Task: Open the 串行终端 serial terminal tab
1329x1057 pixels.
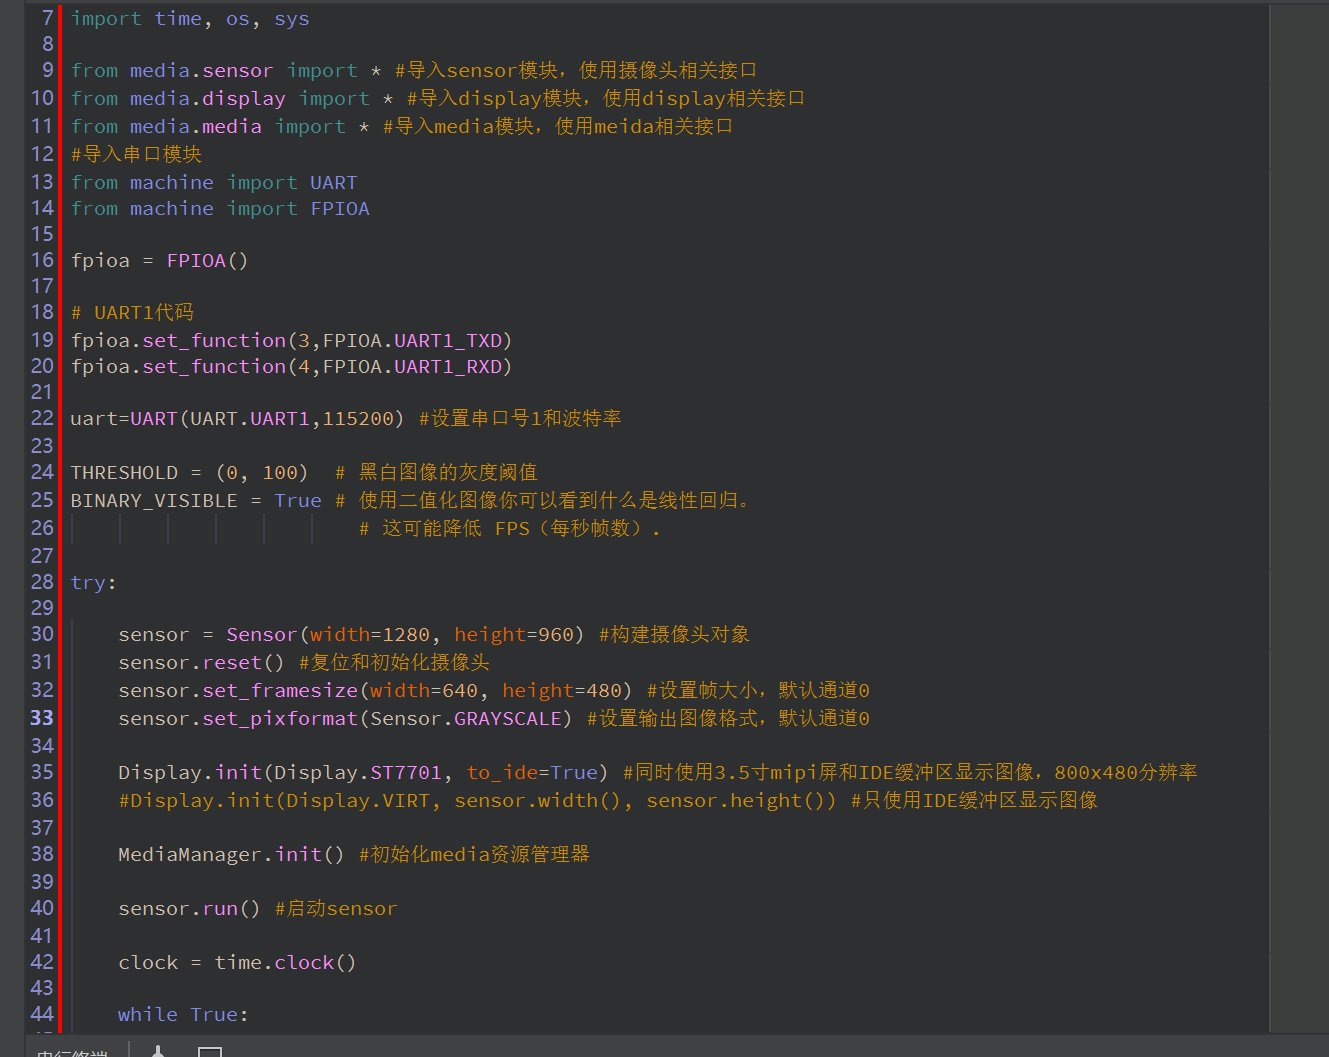Action: click(x=72, y=1052)
